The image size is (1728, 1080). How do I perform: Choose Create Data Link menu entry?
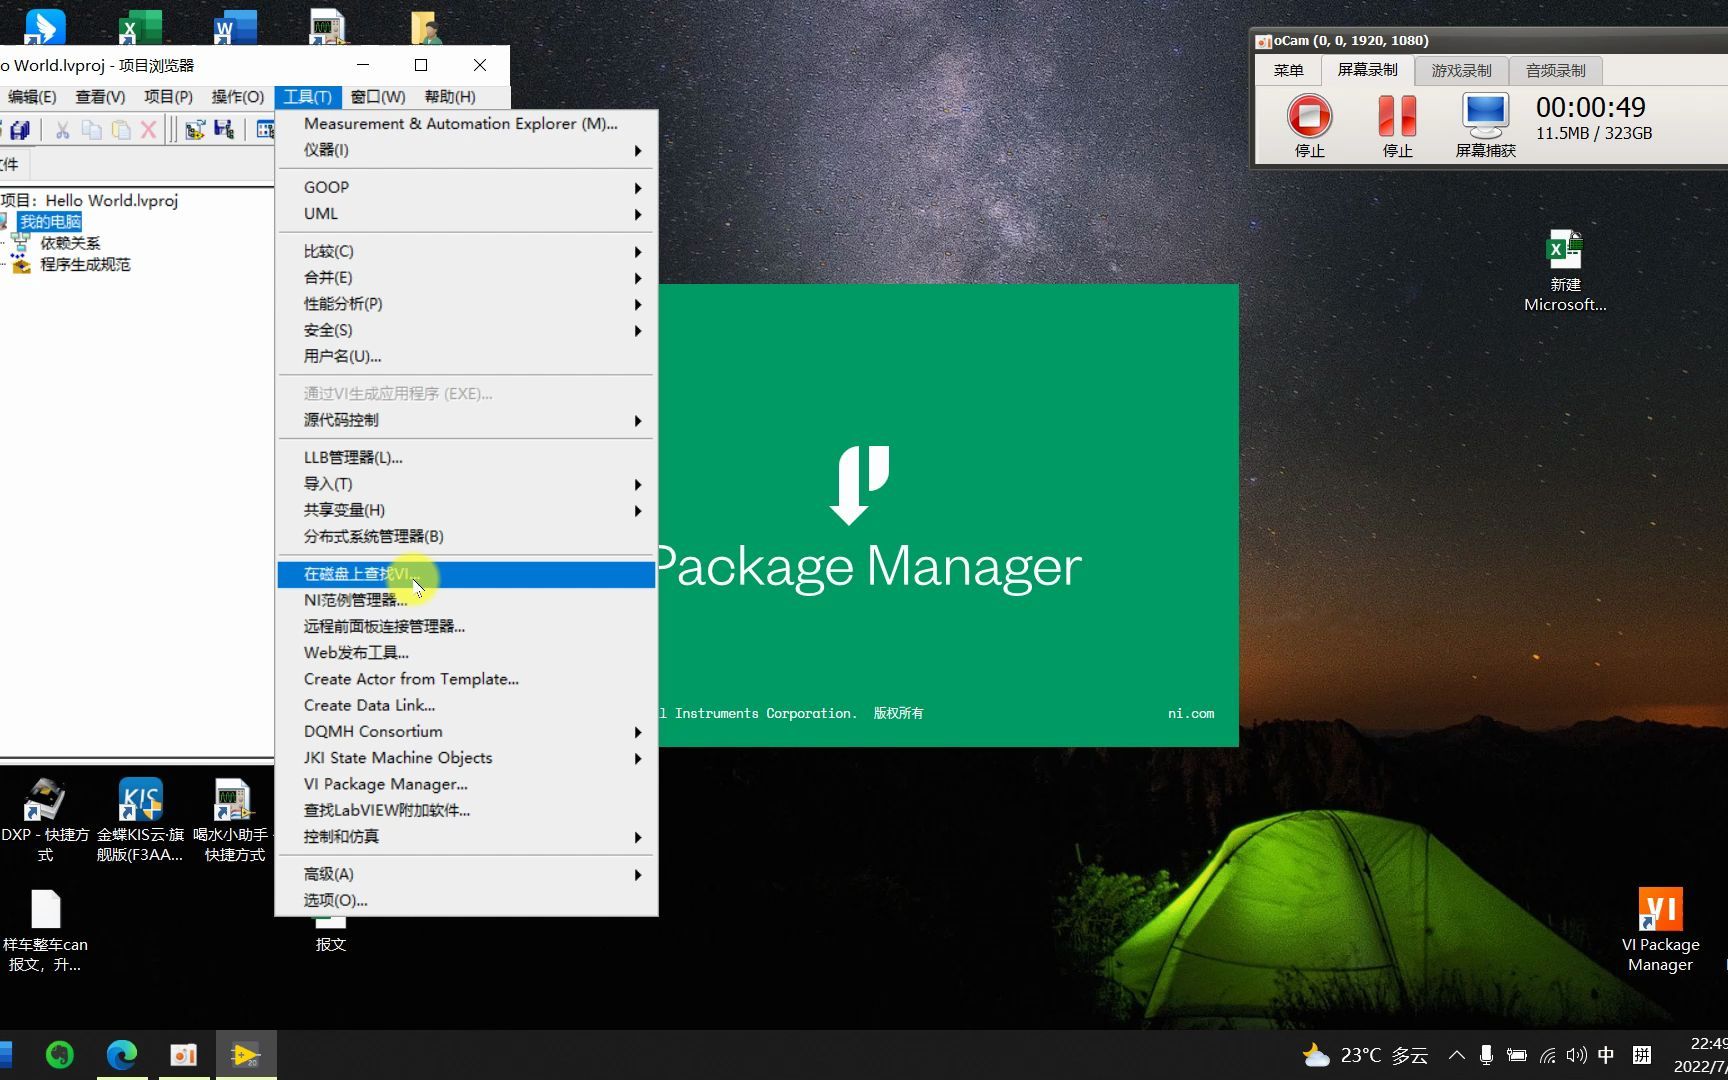click(466, 705)
